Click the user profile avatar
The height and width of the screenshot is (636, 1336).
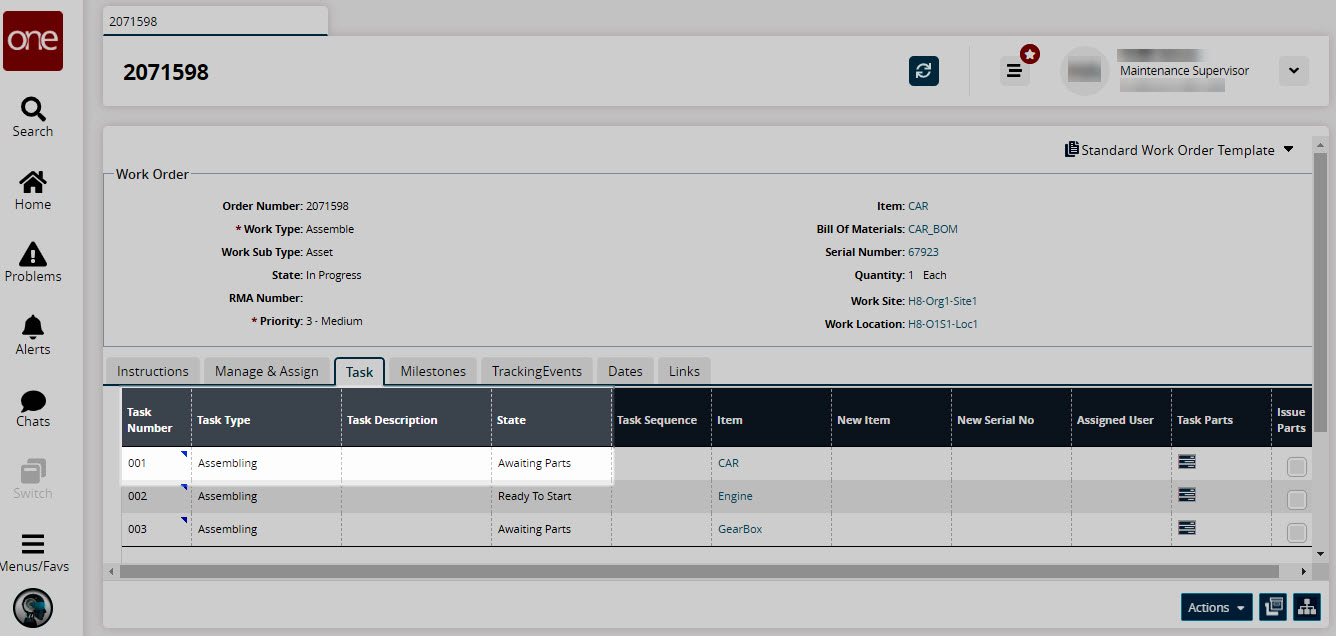1085,71
